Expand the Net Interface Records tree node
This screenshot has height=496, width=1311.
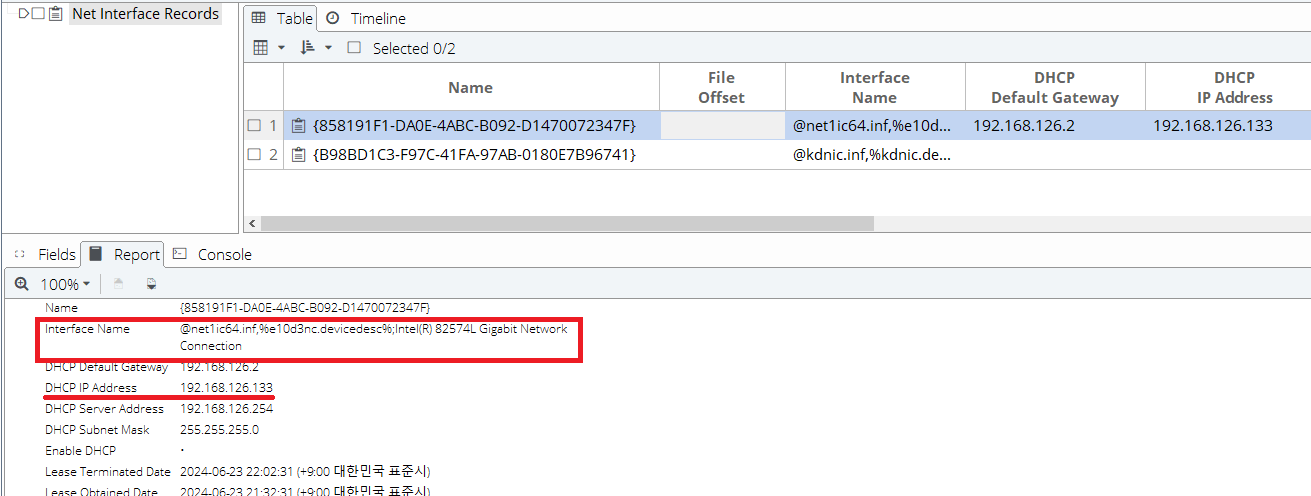click(24, 14)
